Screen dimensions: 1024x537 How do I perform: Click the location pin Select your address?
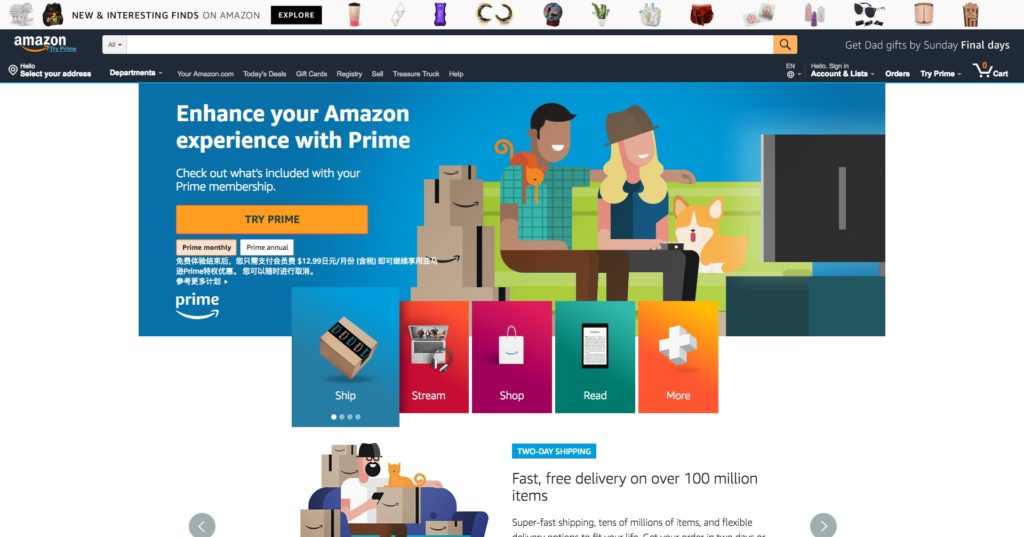pyautogui.click(x=50, y=70)
